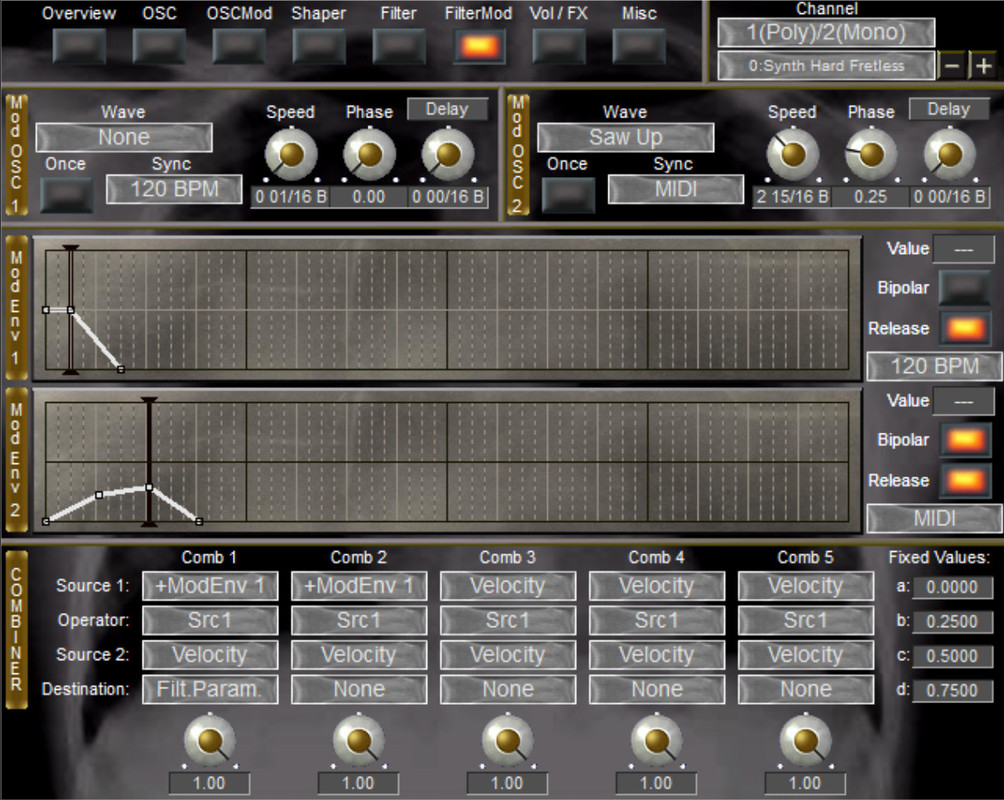Screen dimensions: 1004x800
Task: Click Mod OSC 1 Speed knob
Action: tap(291, 154)
